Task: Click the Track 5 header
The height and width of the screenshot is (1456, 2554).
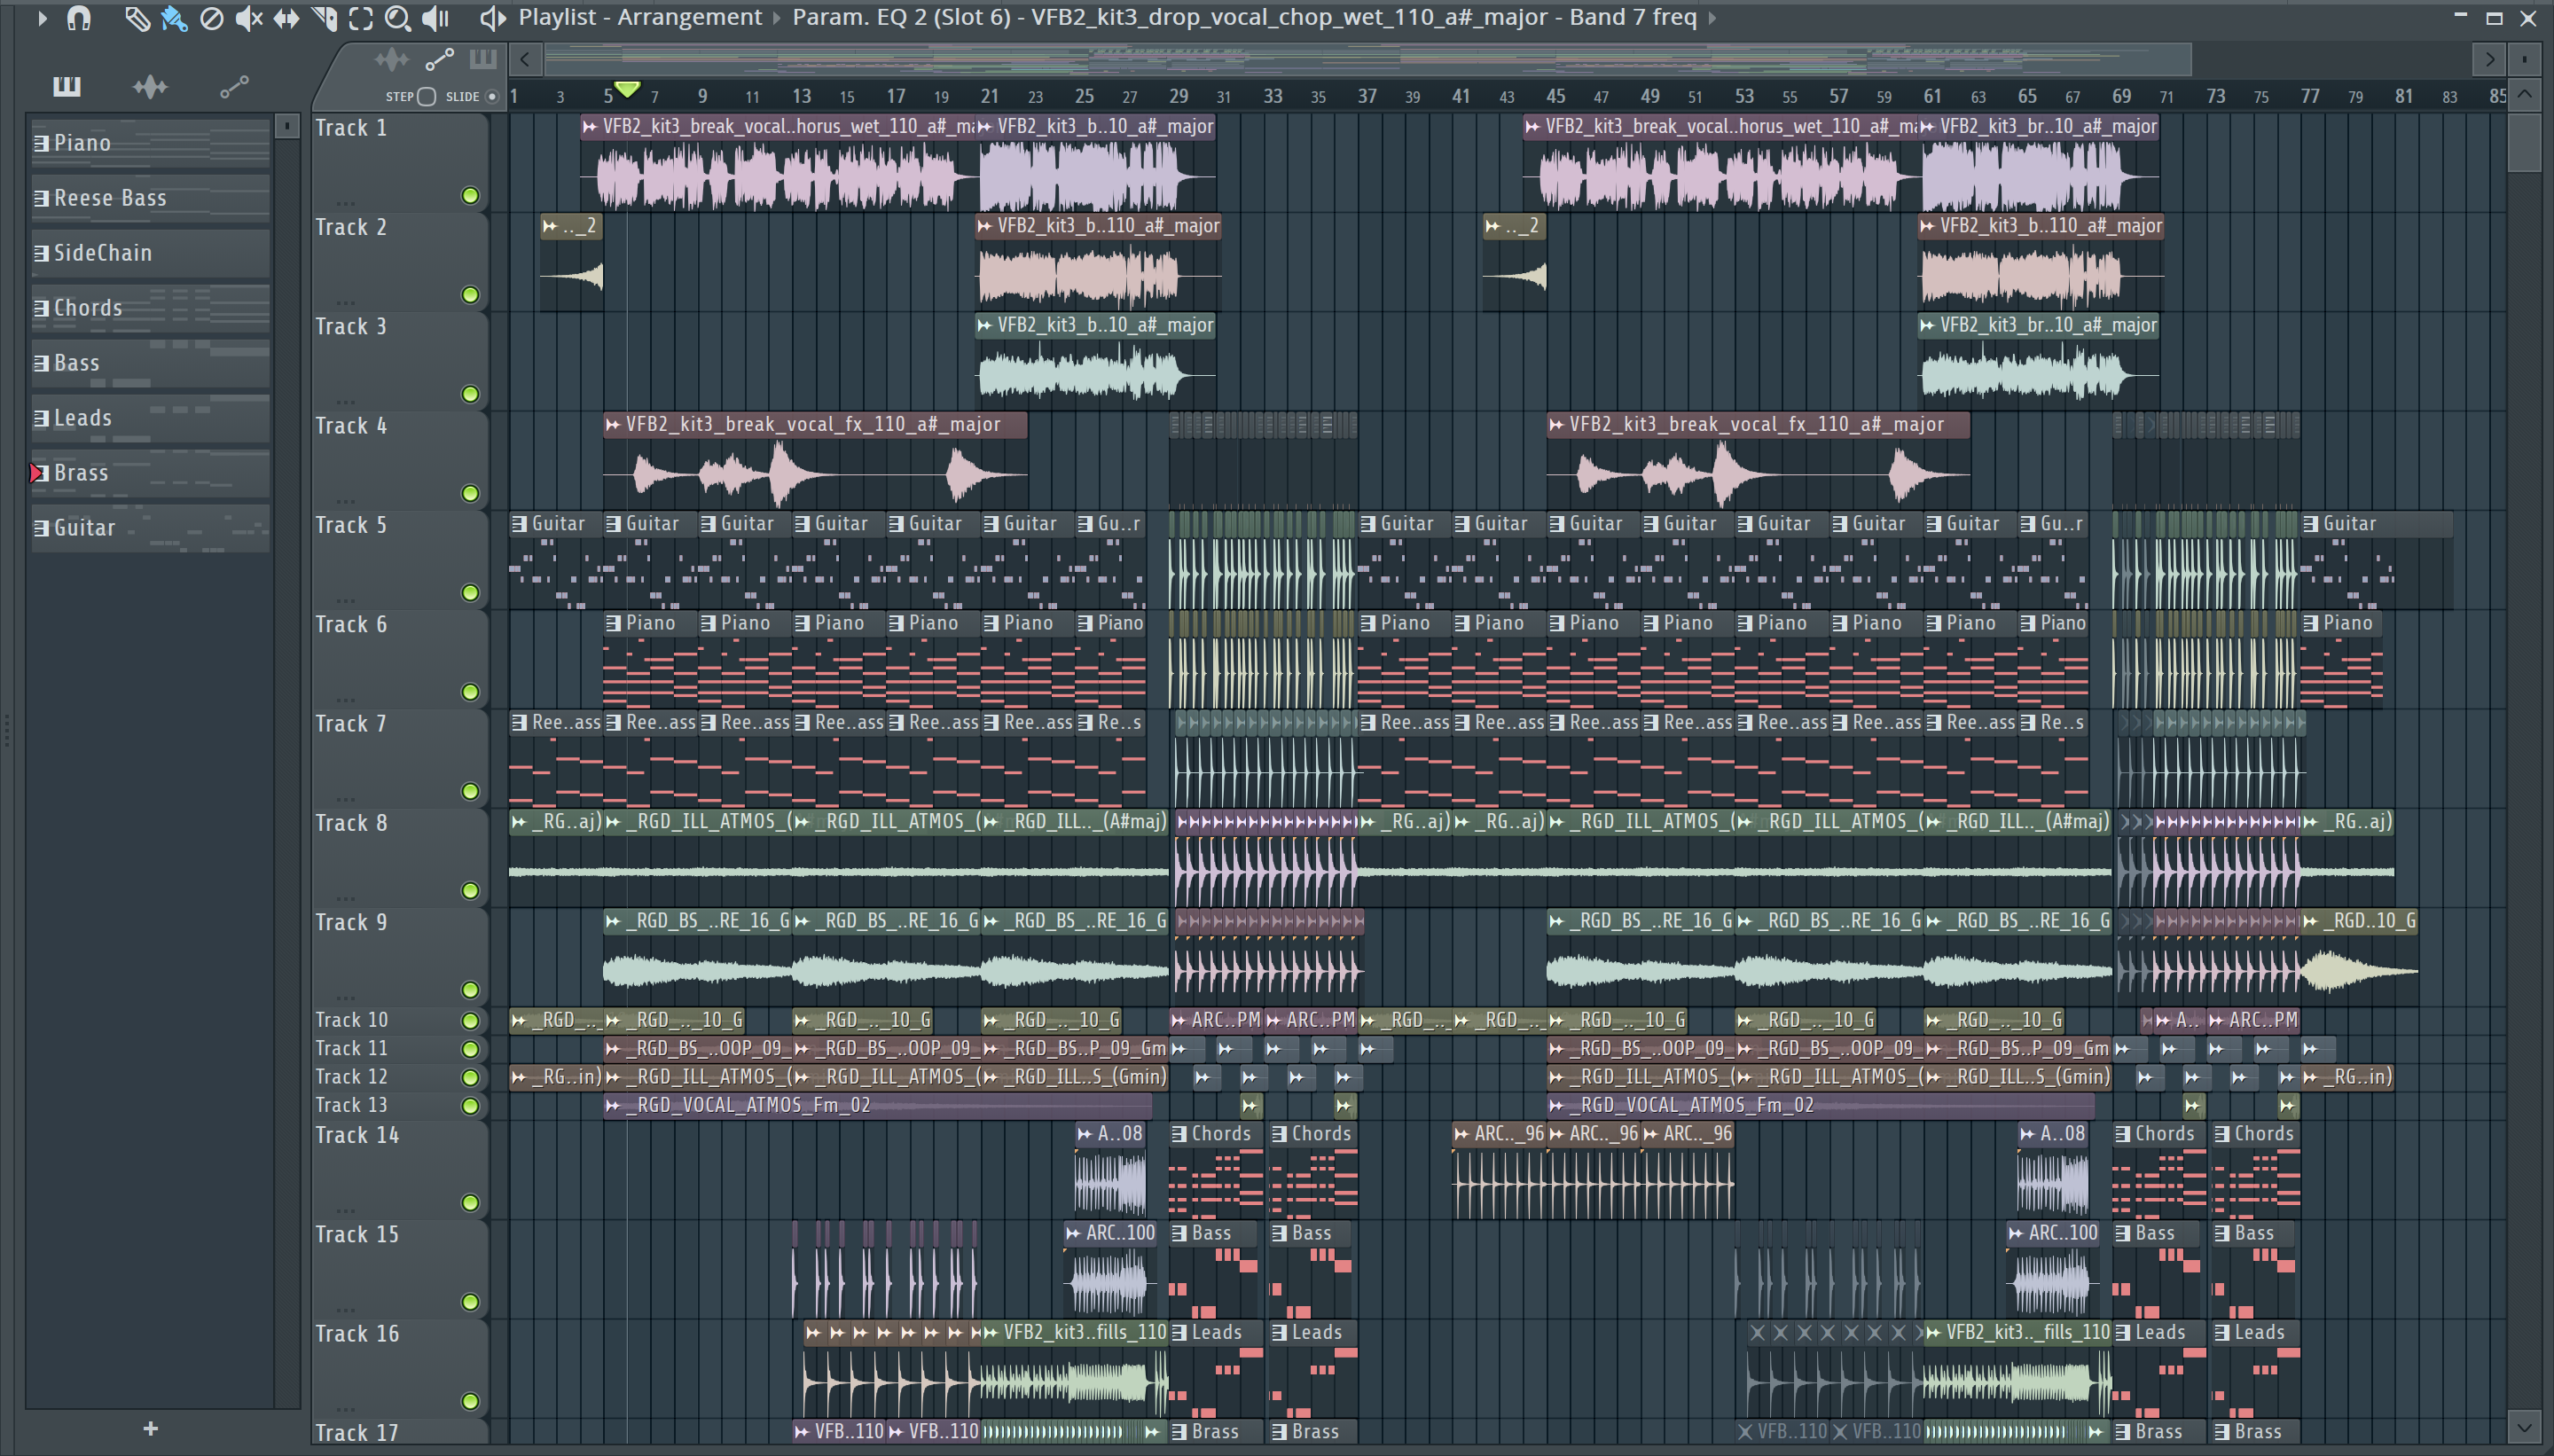Action: coord(399,560)
